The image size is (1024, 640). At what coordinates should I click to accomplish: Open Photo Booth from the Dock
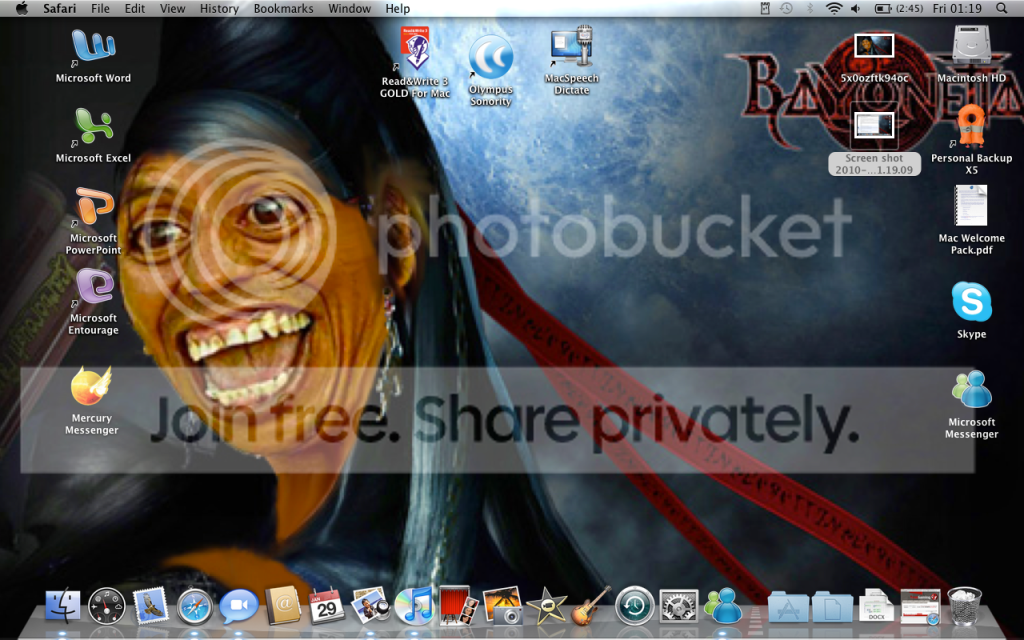coord(458,606)
